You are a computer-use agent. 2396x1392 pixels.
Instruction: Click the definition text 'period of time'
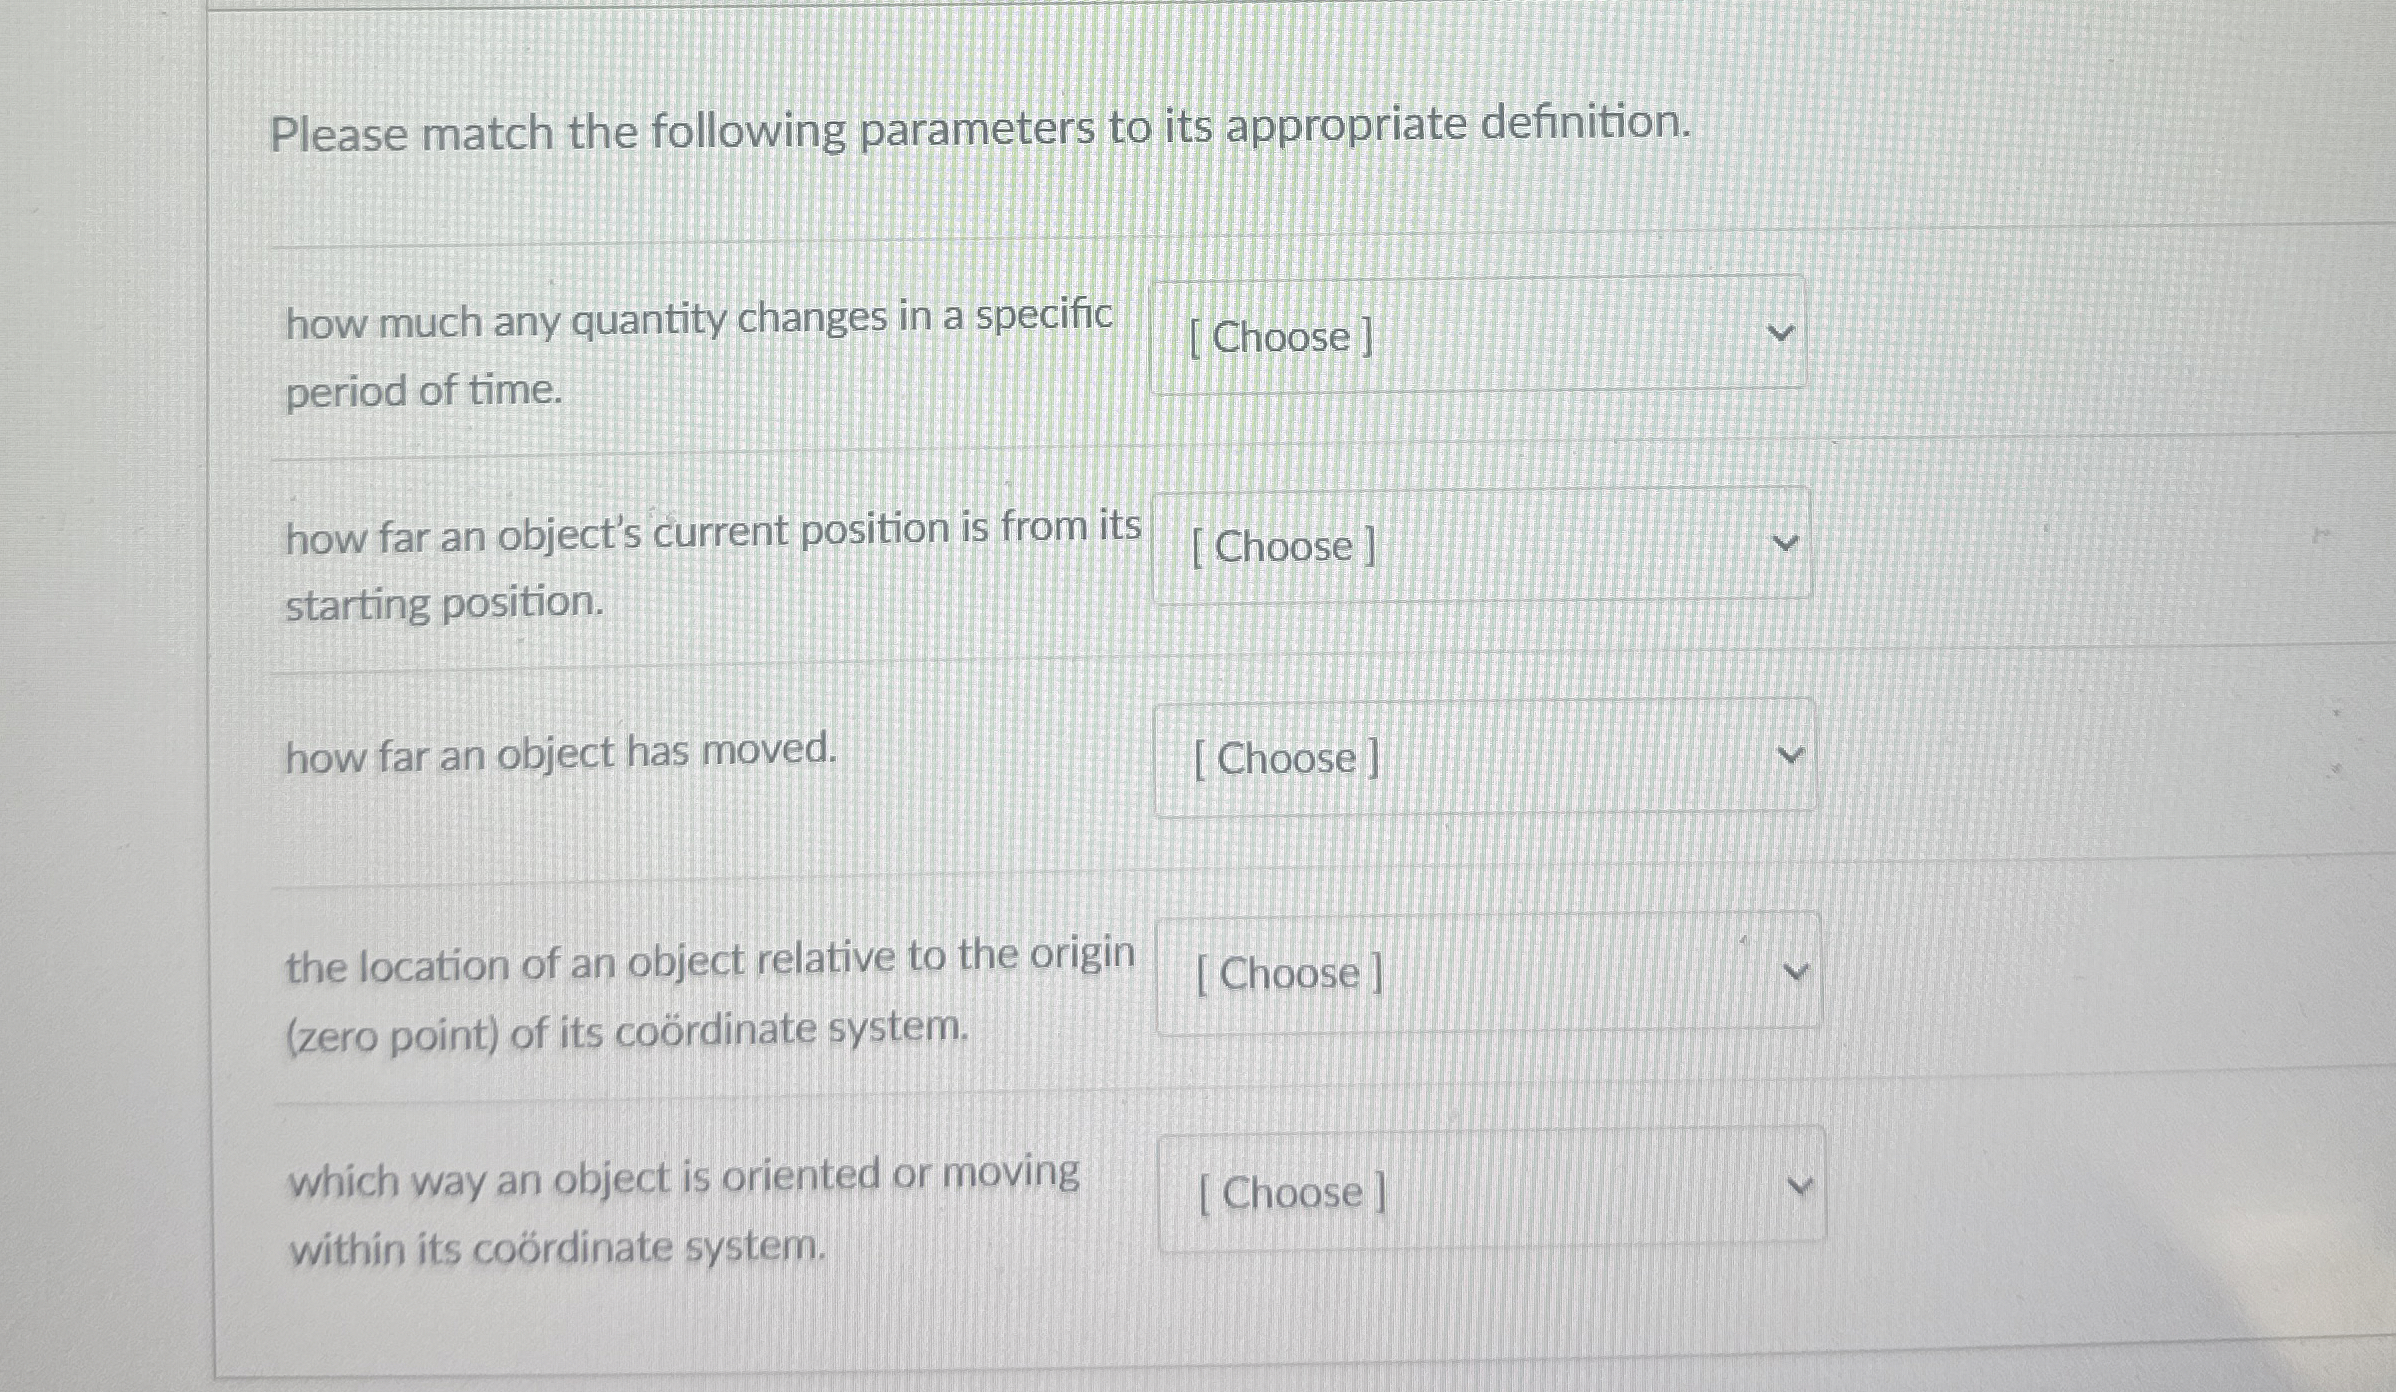(x=422, y=392)
